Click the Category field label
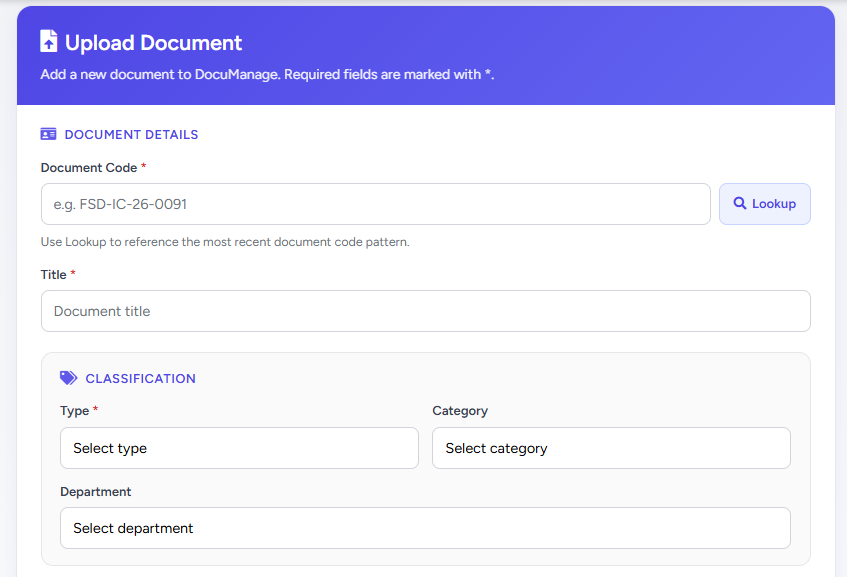Image resolution: width=847 pixels, height=577 pixels. (460, 411)
